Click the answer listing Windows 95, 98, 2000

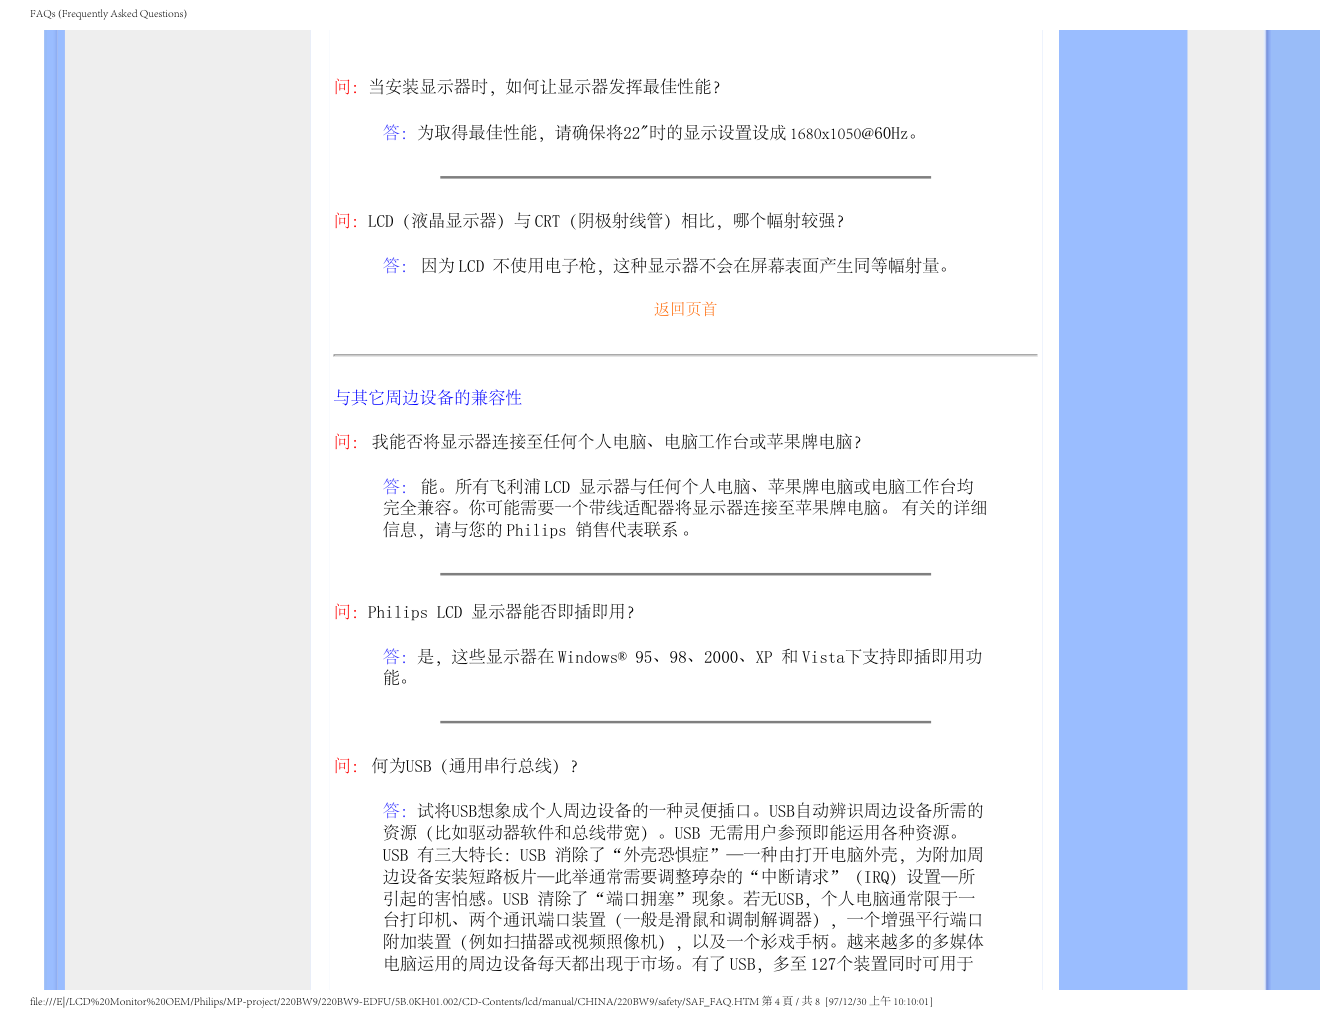pos(684,667)
